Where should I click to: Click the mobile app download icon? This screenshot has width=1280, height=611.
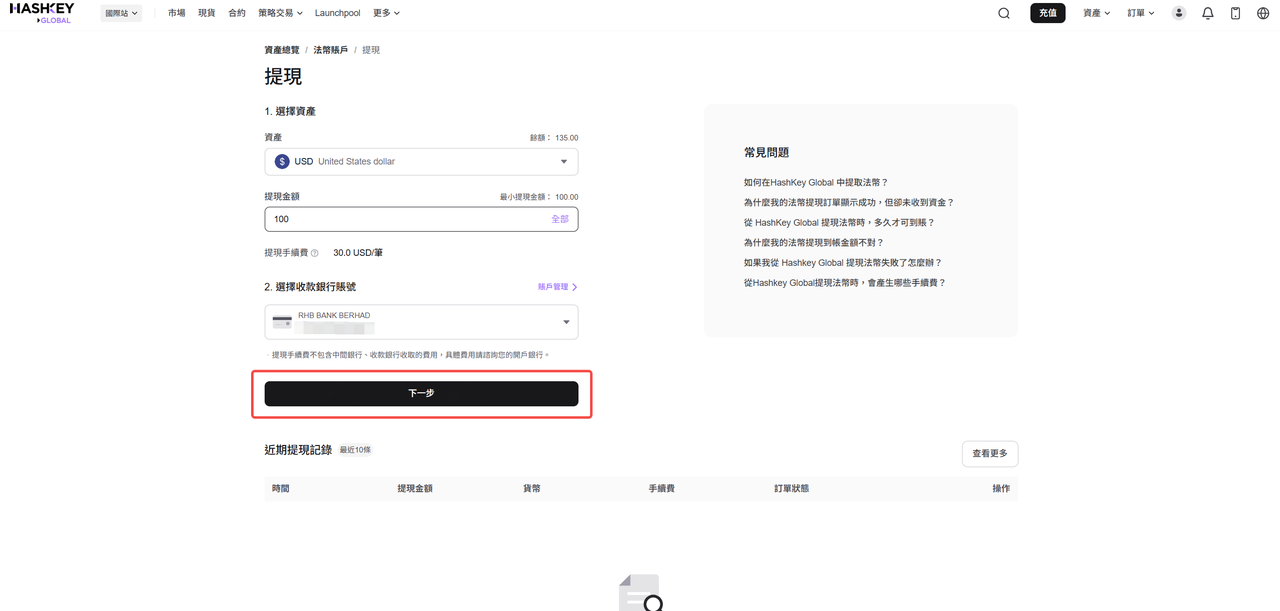pyautogui.click(x=1235, y=13)
